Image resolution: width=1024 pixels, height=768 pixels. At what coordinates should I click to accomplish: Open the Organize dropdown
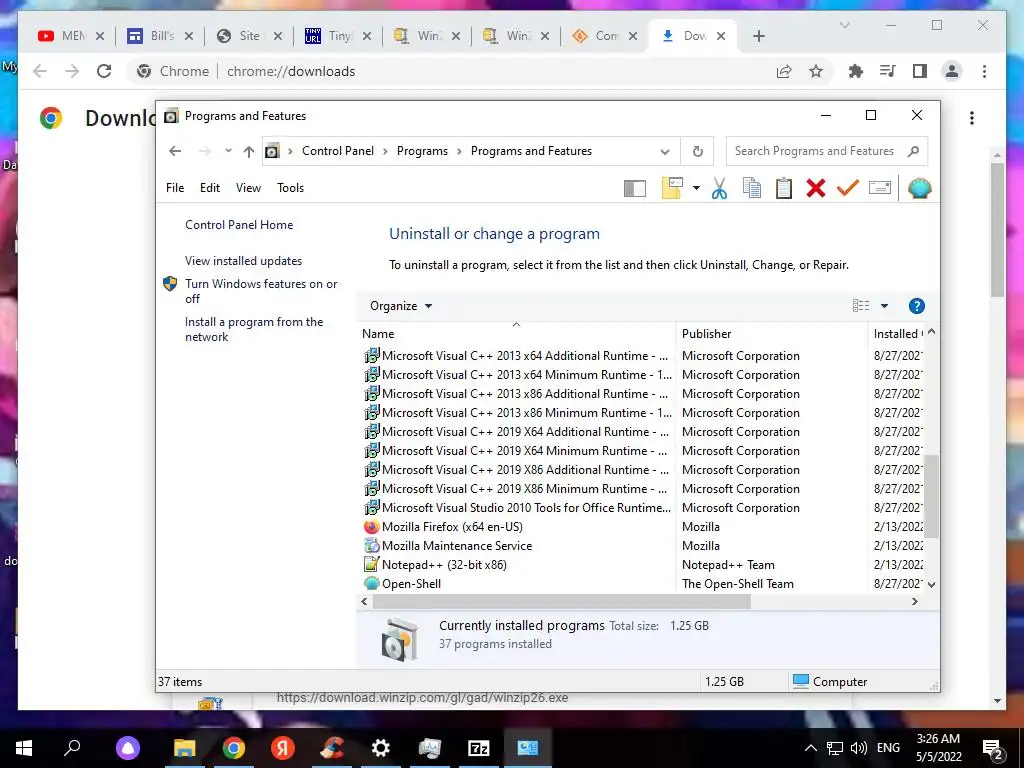(401, 306)
